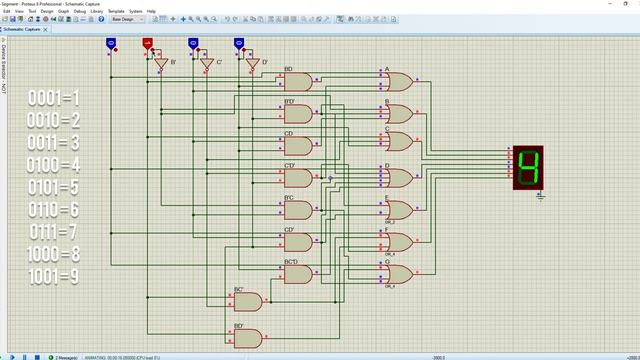Click the Center at Cursor blue cross icon

[183, 19]
